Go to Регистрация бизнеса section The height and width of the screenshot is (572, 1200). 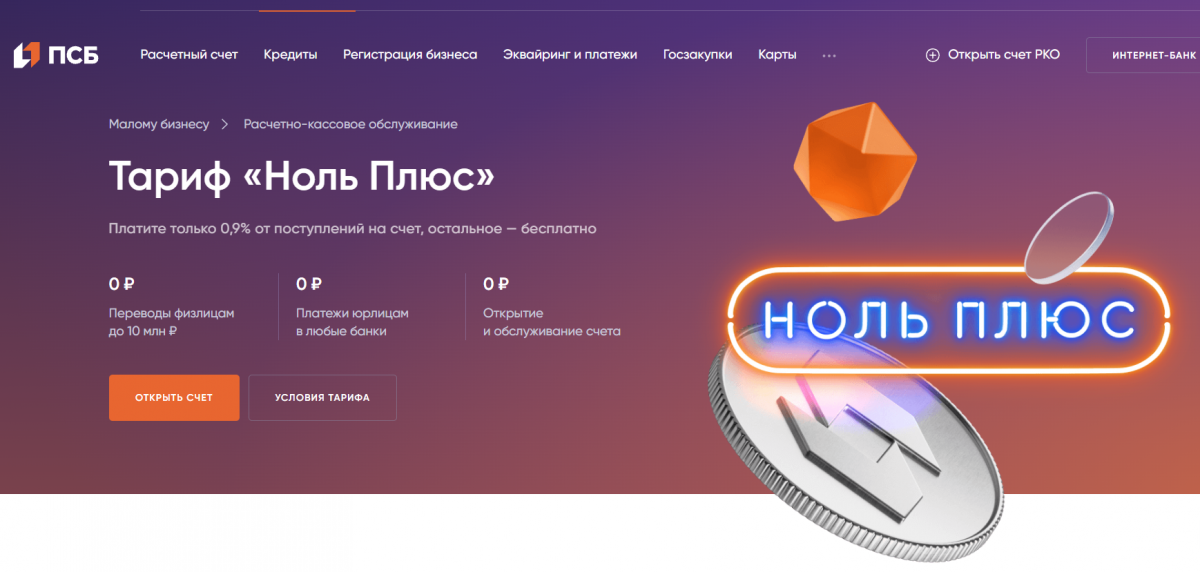[410, 55]
